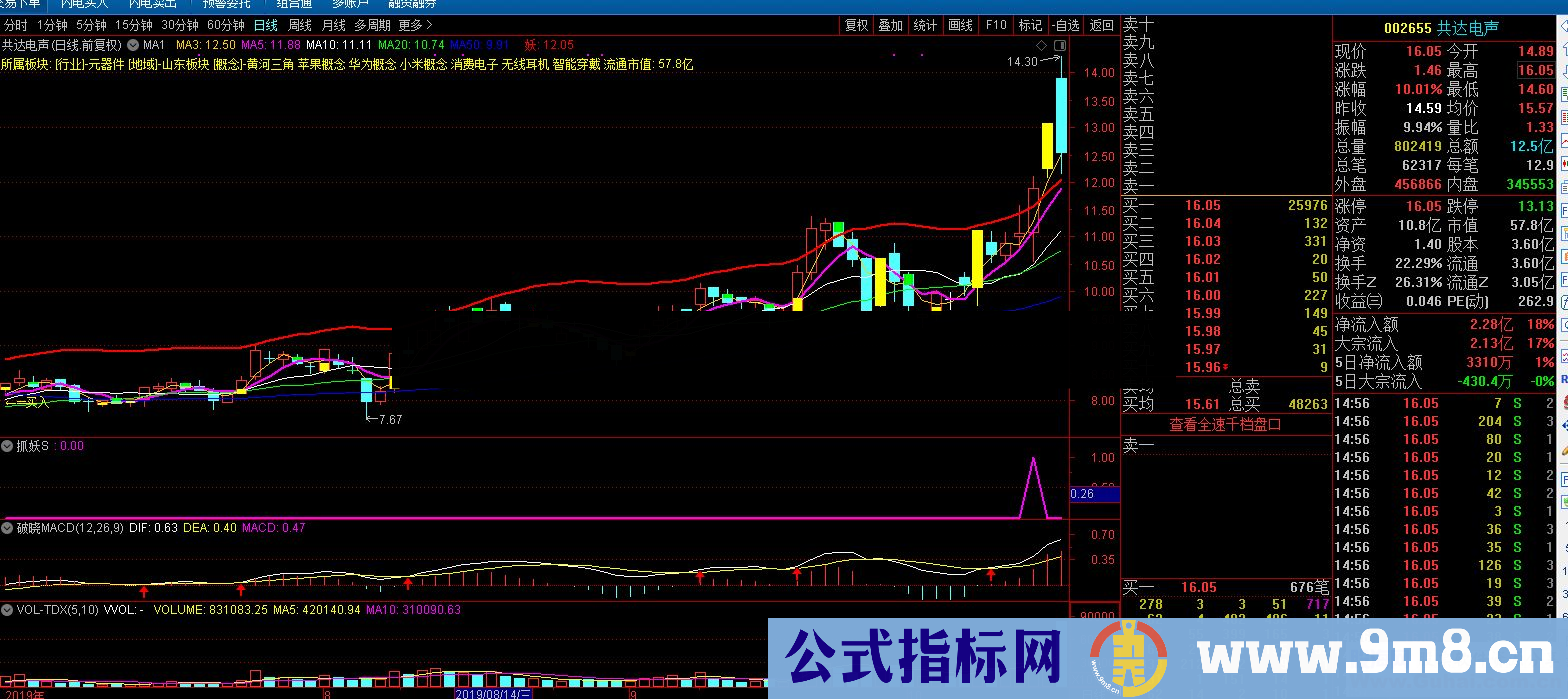Image resolution: width=1568 pixels, height=699 pixels.
Task: Click 闪电买入 in top bar
Action: pyautogui.click(x=84, y=4)
